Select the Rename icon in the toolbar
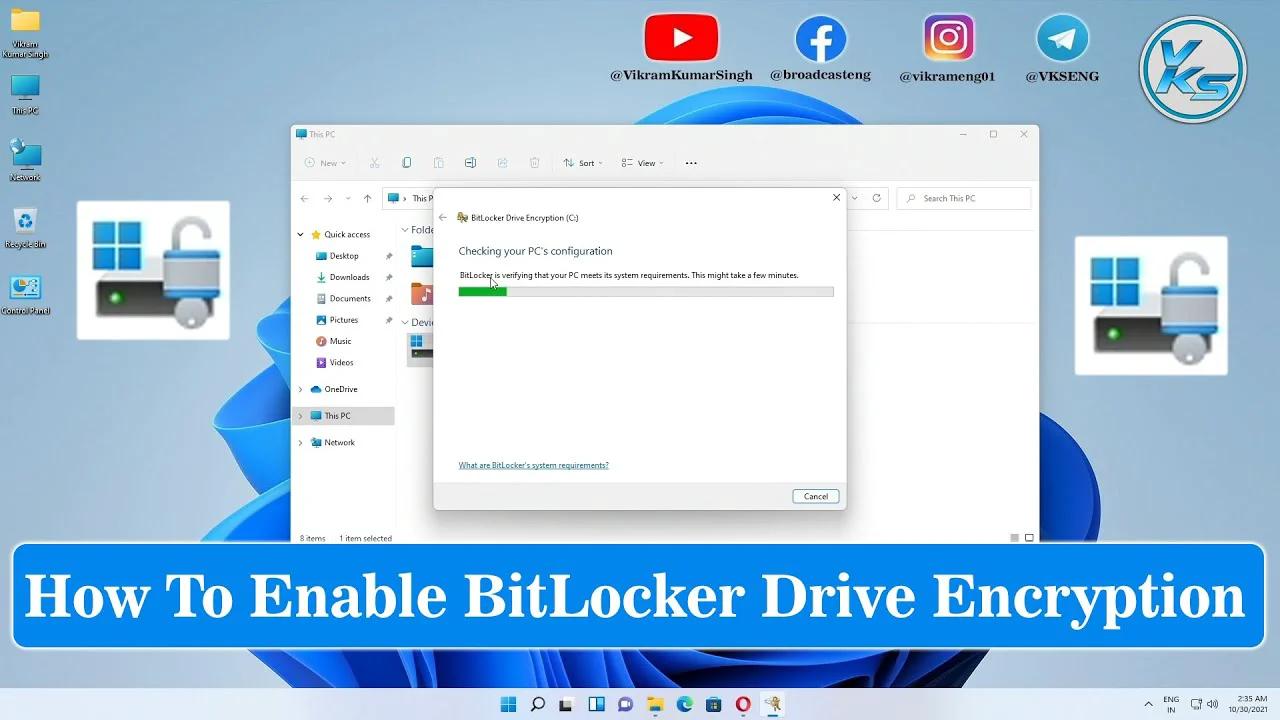Screen dimensions: 1280x720 coord(470,162)
